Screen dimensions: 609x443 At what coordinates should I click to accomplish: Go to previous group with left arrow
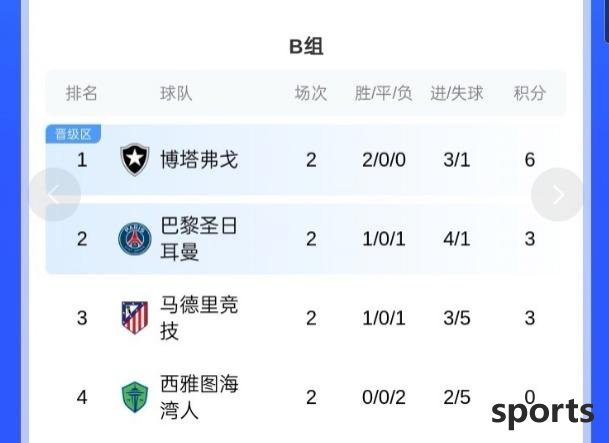click(x=55, y=195)
